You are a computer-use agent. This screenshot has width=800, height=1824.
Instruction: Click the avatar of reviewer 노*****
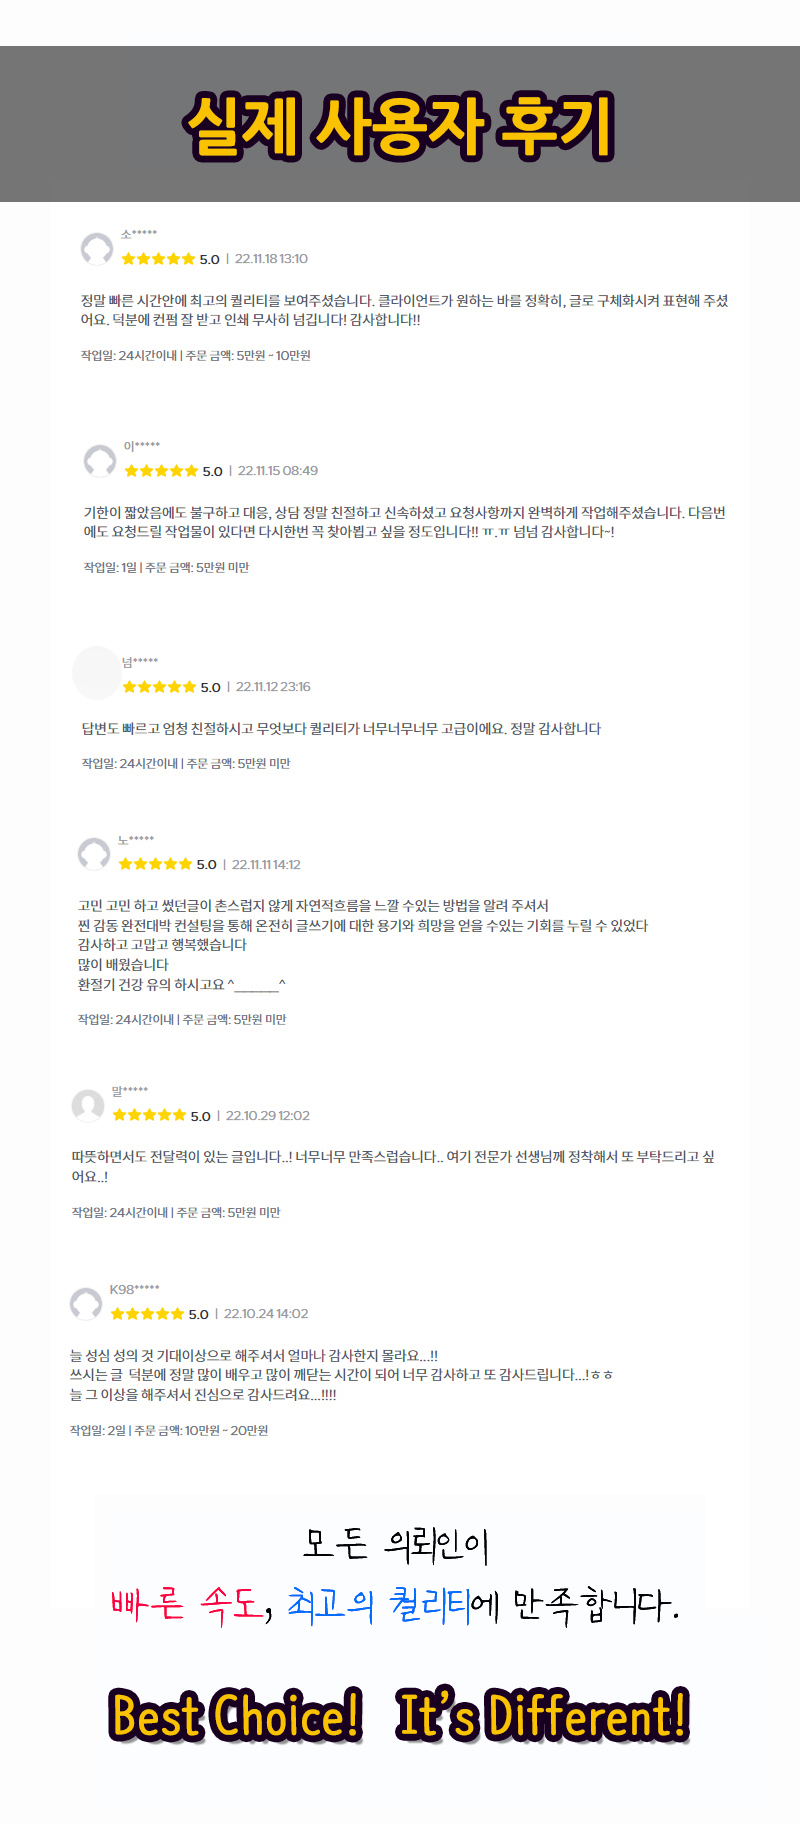(x=94, y=854)
